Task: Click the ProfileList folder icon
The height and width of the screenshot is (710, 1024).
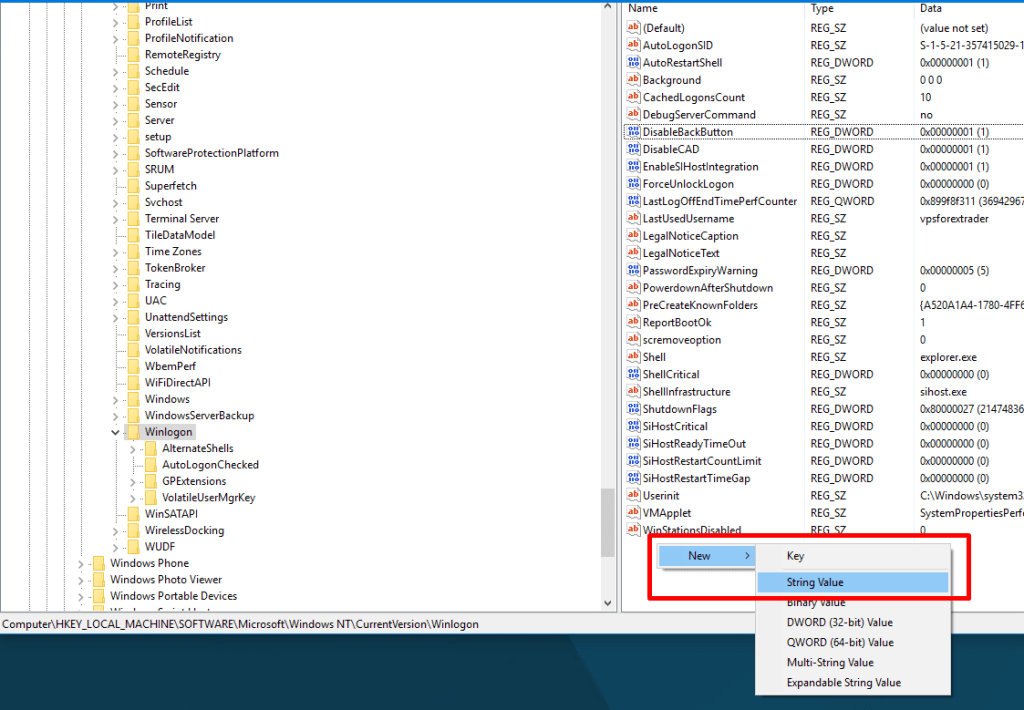Action: 133,22
